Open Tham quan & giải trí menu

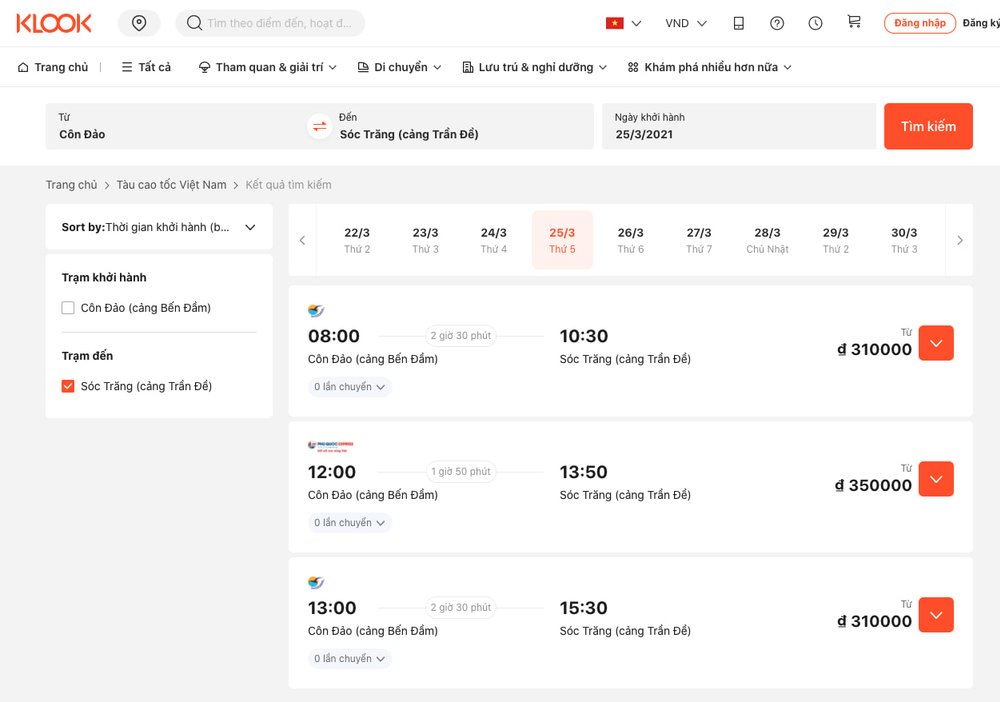point(267,67)
